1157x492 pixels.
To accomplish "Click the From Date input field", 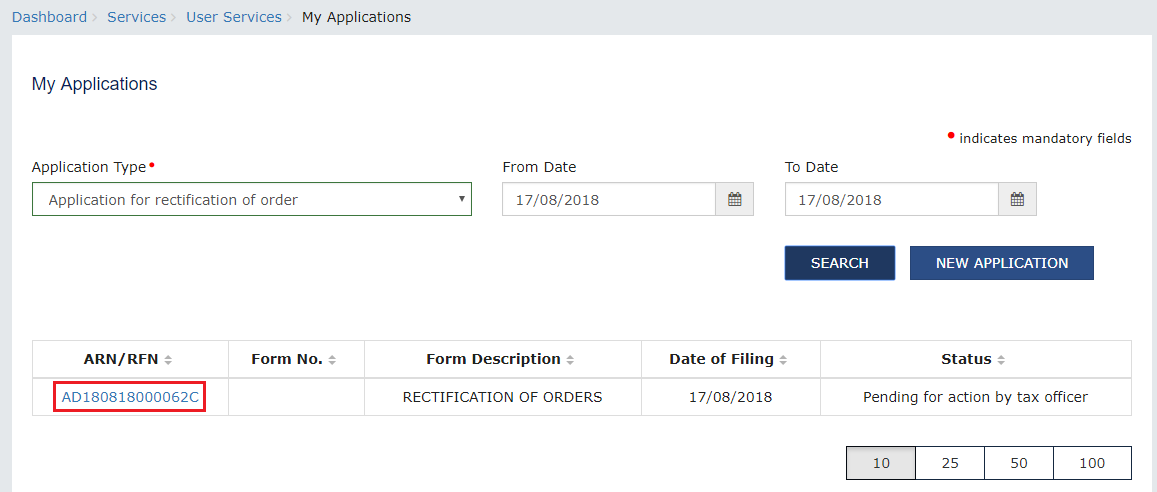I will click(608, 200).
